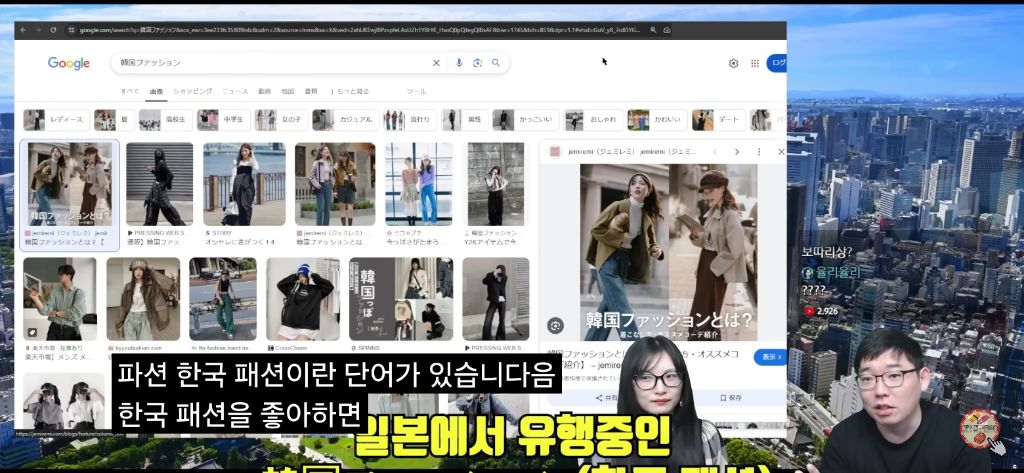Image resolution: width=1024 pixels, height=473 pixels.
Task: Switch to the ショッピング tab
Action: pos(192,91)
